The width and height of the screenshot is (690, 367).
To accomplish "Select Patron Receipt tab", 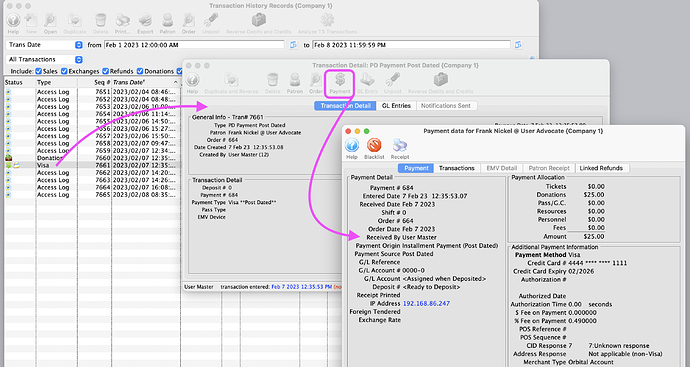I will 549,168.
